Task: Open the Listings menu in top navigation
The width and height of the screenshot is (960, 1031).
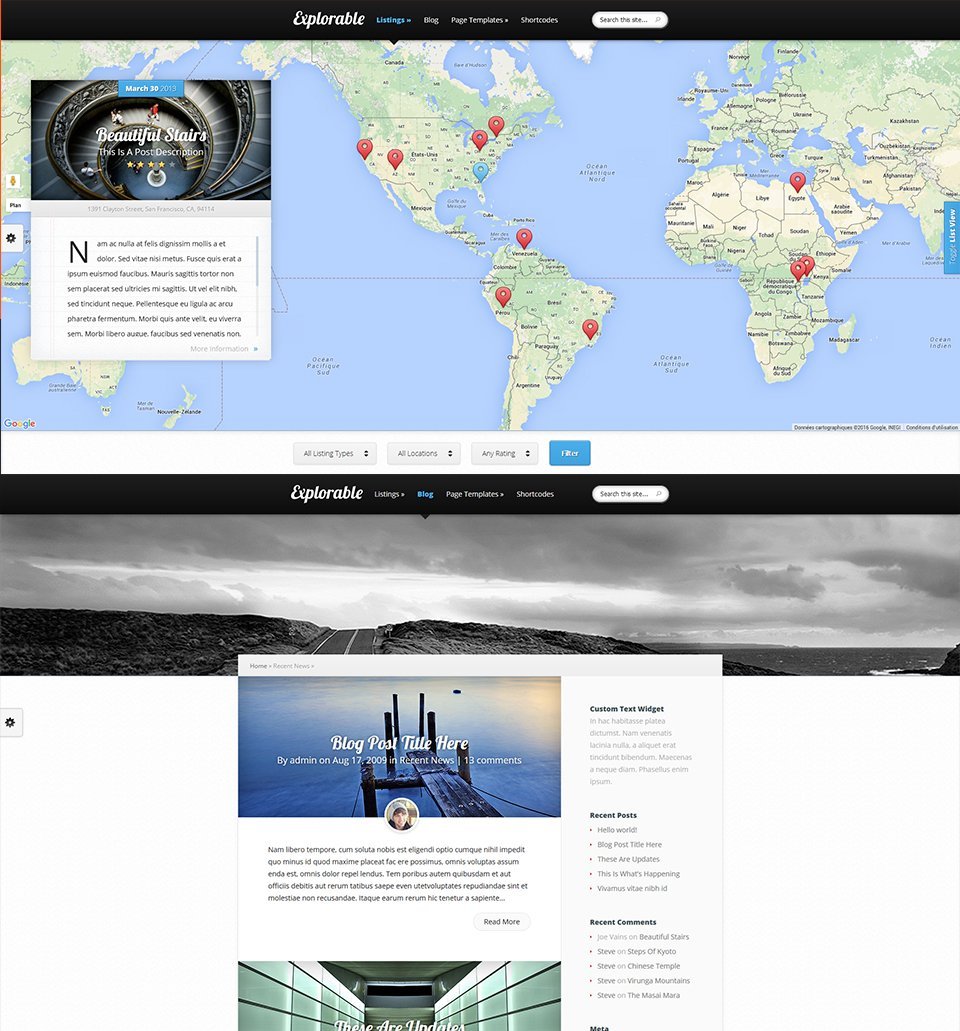Action: (x=393, y=20)
